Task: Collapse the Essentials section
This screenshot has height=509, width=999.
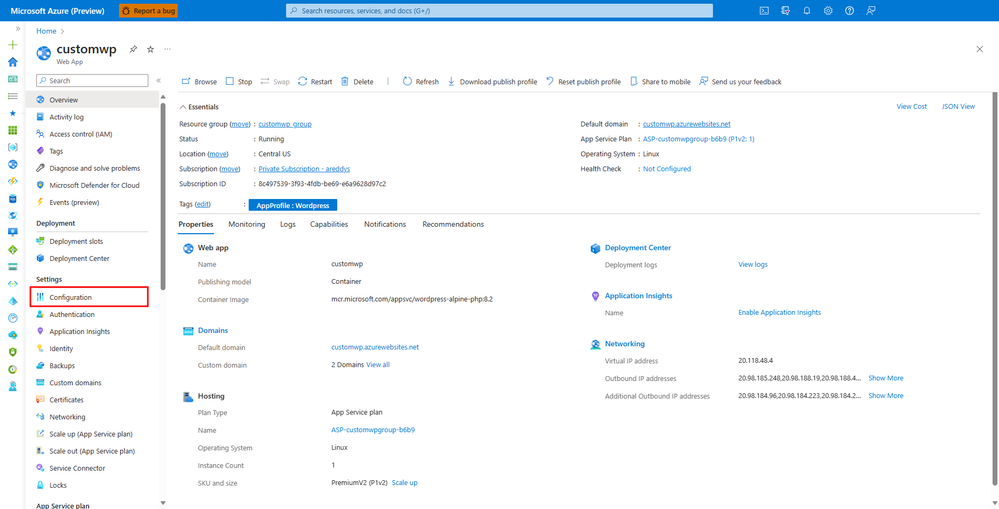Action: point(199,107)
